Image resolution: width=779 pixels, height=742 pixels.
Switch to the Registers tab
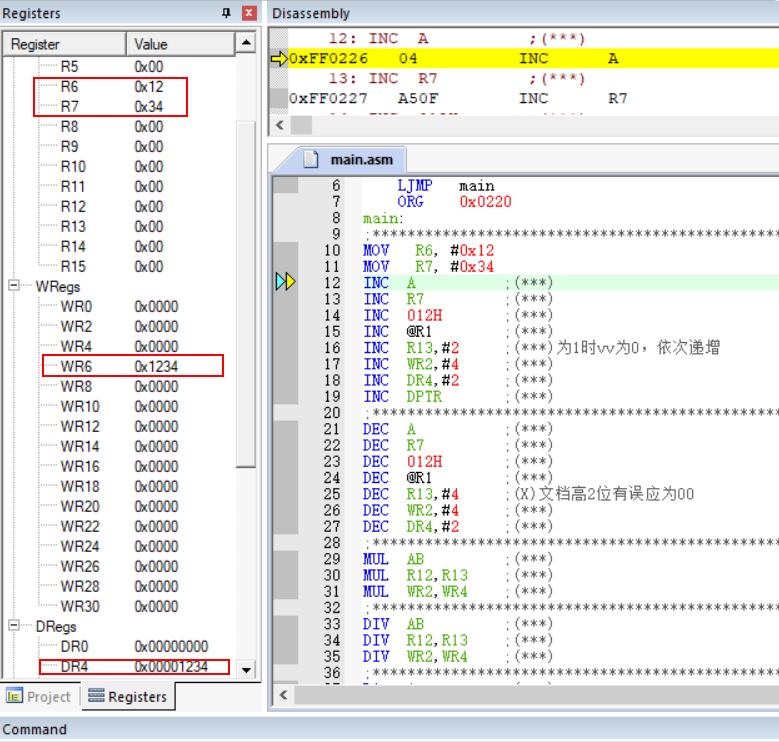click(x=128, y=696)
